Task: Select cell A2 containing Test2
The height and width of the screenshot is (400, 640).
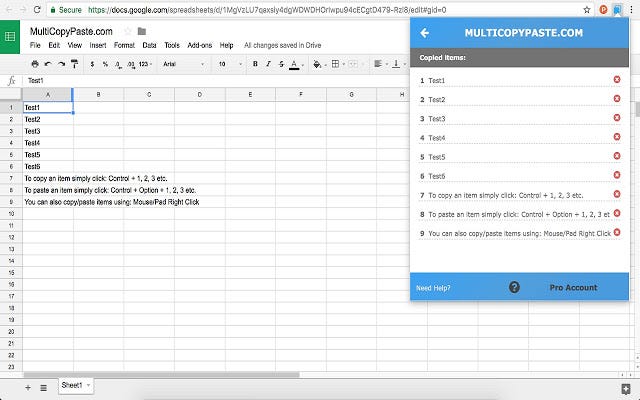Action: pyautogui.click(x=48, y=119)
